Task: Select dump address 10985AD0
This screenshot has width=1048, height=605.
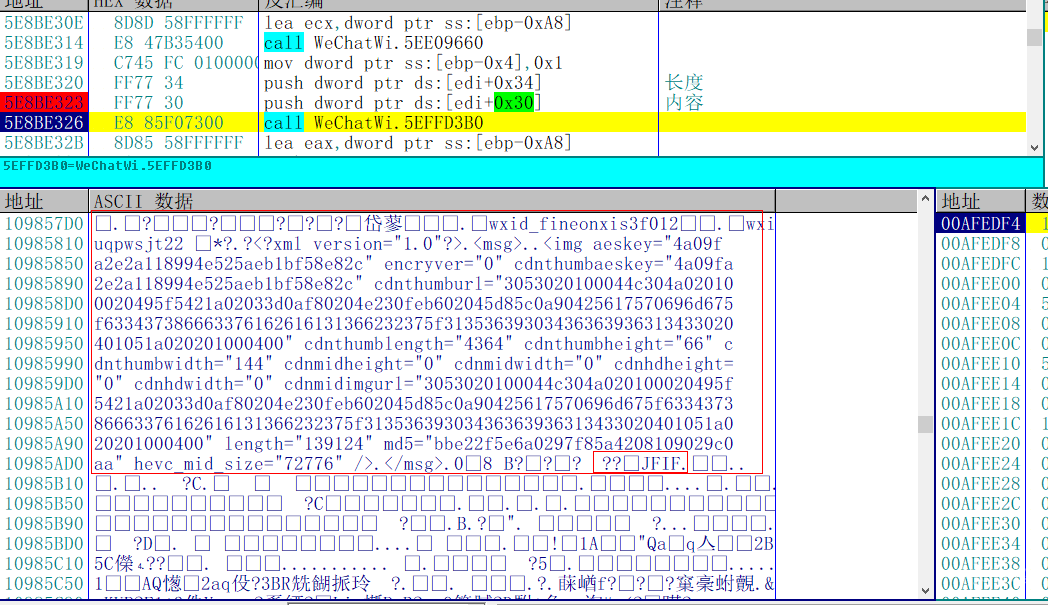Action: point(44,464)
